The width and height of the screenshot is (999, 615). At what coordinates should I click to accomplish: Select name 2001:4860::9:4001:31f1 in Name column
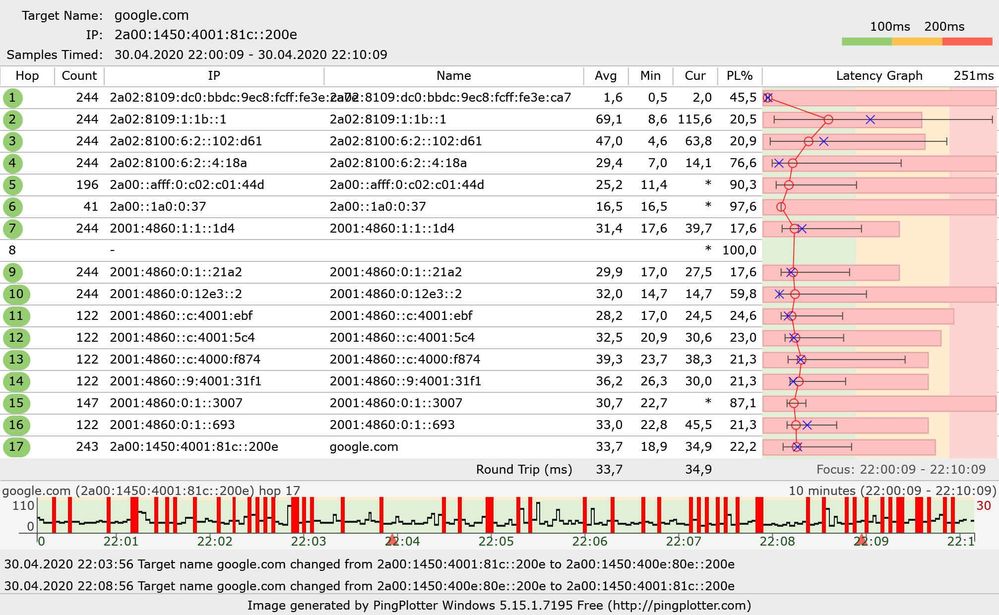click(x=405, y=382)
